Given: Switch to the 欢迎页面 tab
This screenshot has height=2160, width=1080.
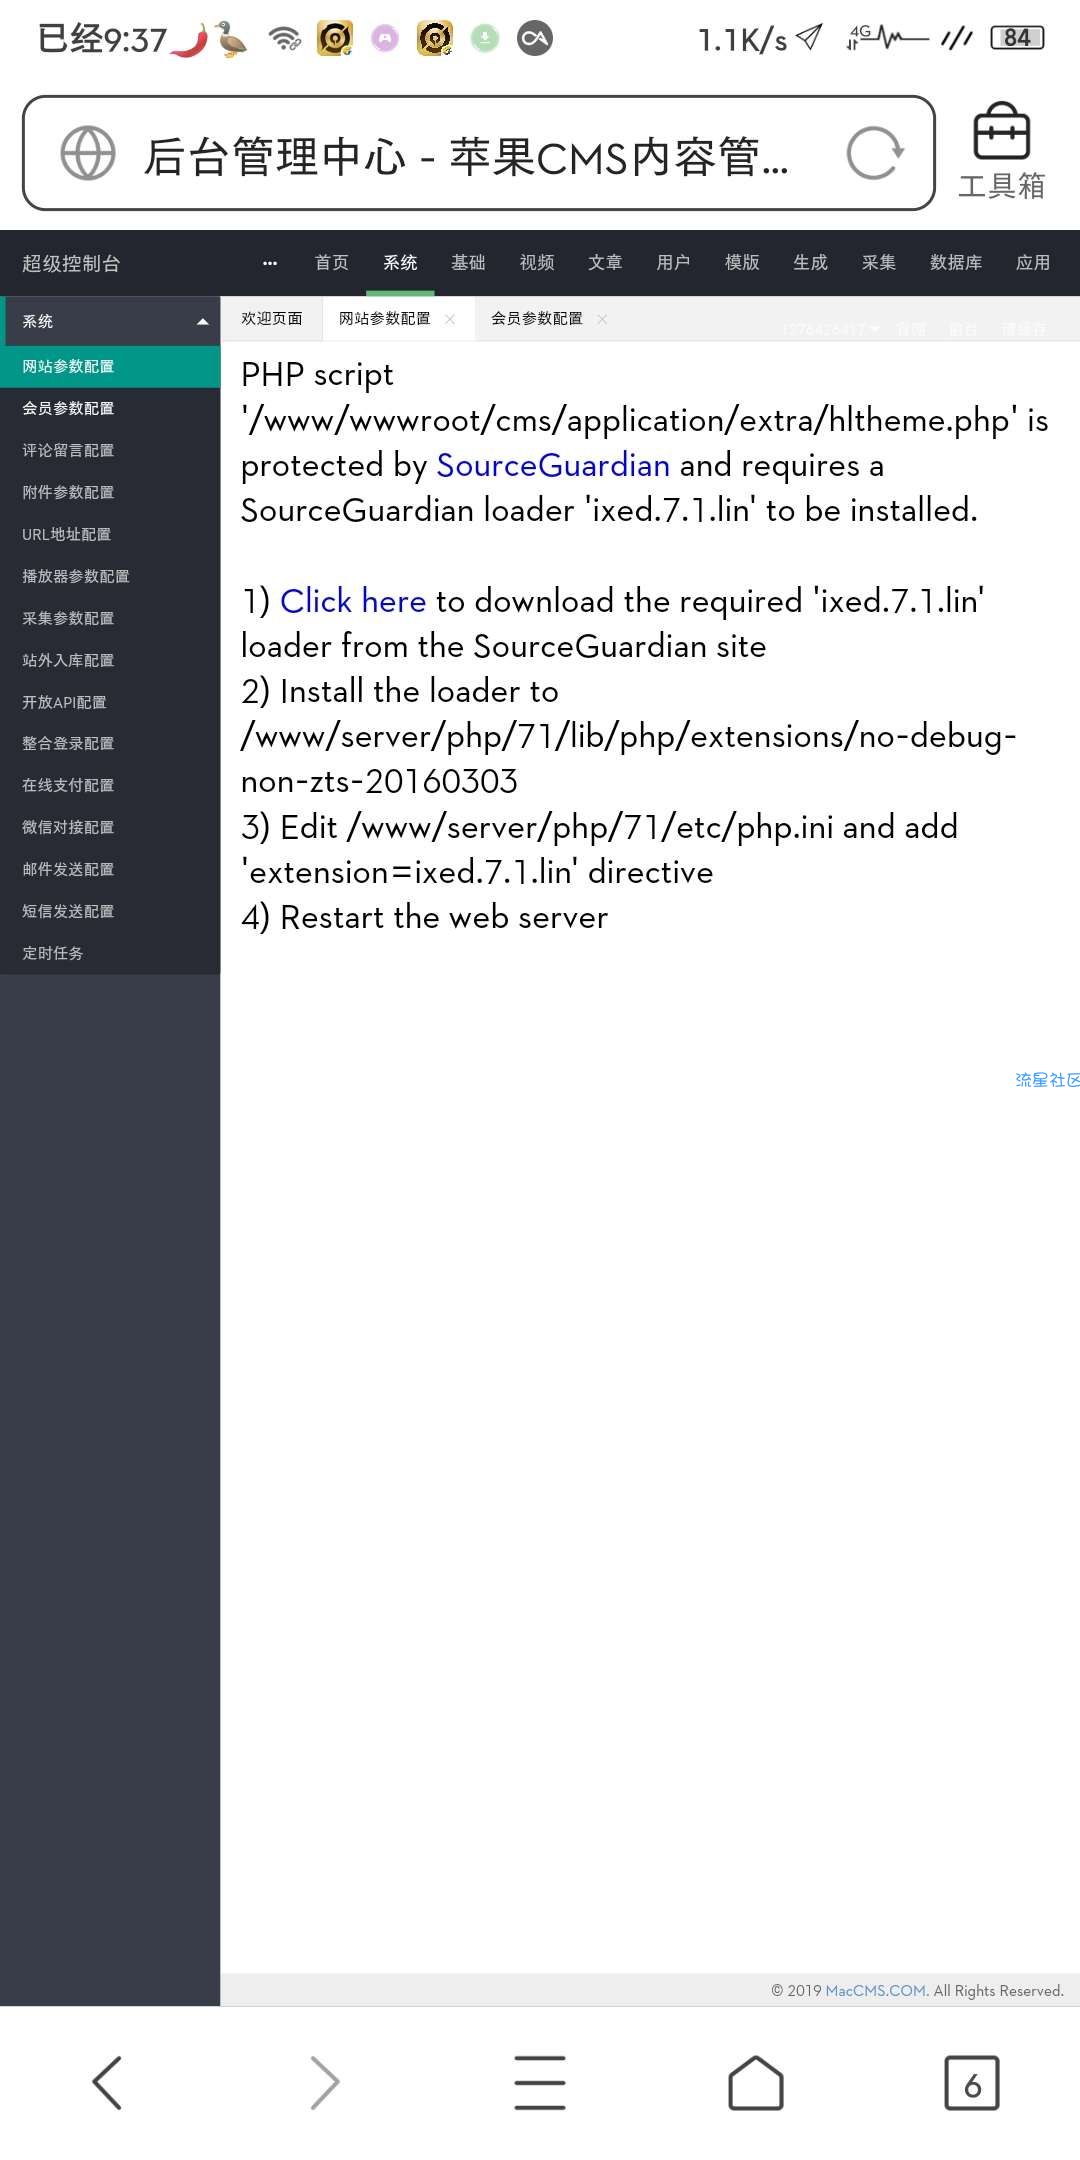Looking at the screenshot, I should point(272,318).
